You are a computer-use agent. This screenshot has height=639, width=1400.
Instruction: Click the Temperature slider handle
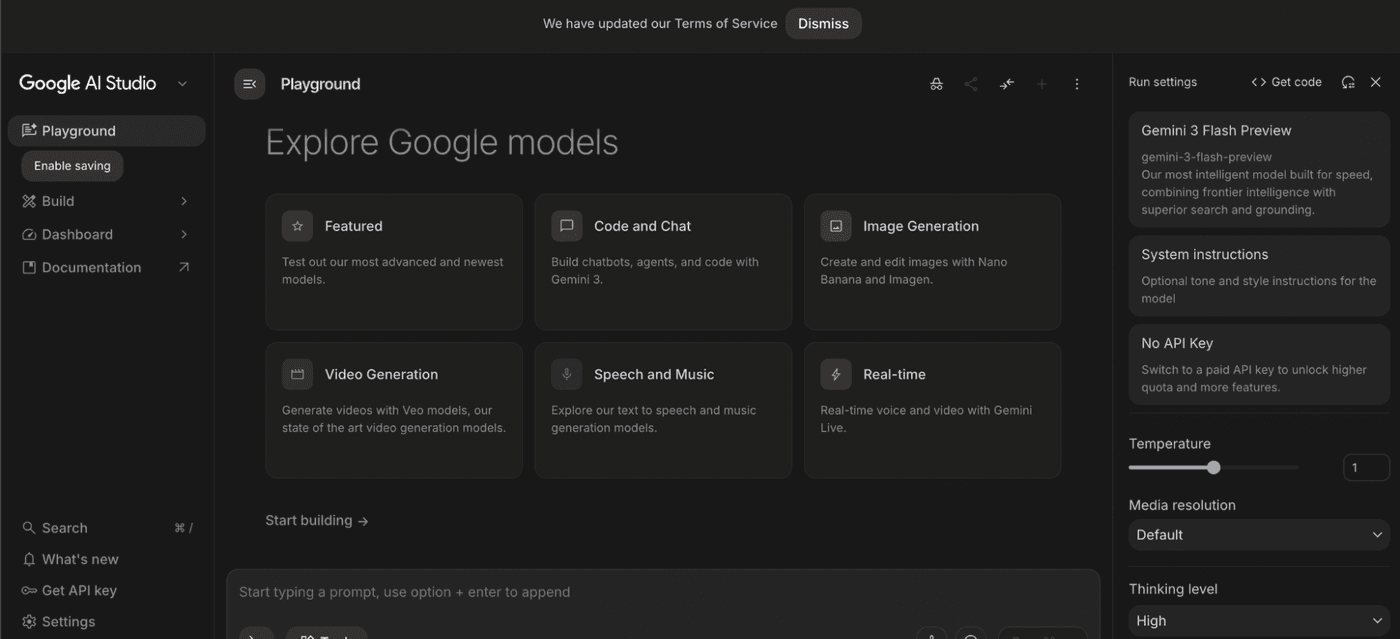point(1213,467)
